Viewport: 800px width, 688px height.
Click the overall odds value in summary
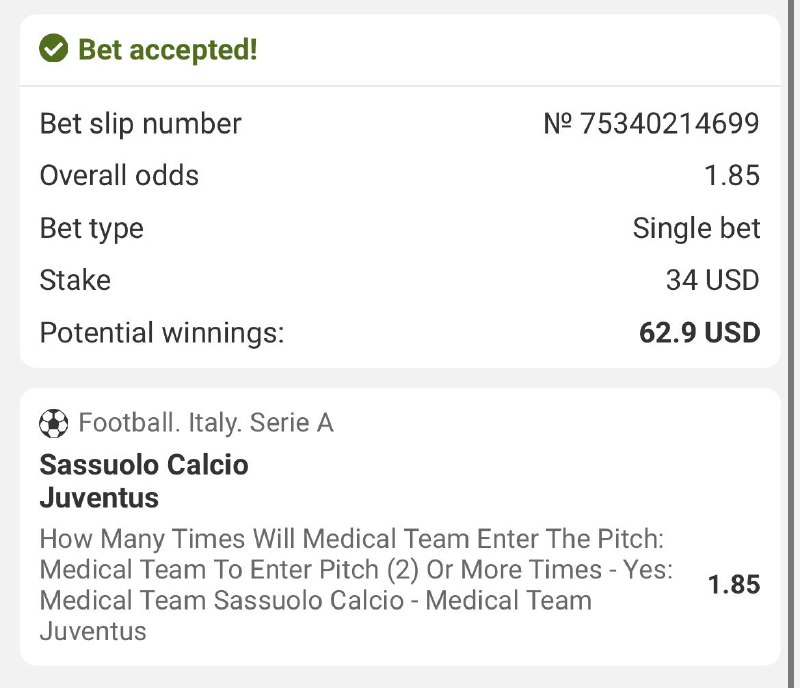[x=732, y=176]
